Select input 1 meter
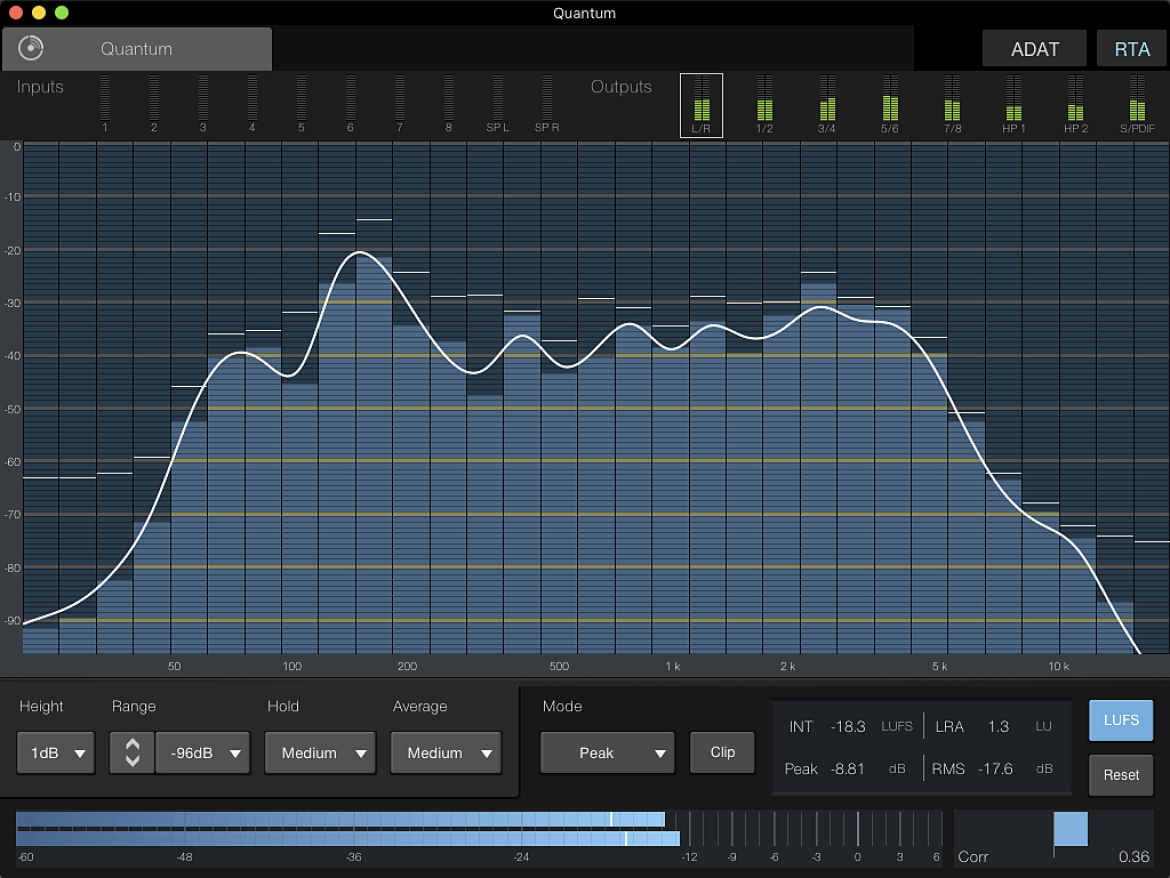This screenshot has width=1170, height=878. click(x=104, y=103)
